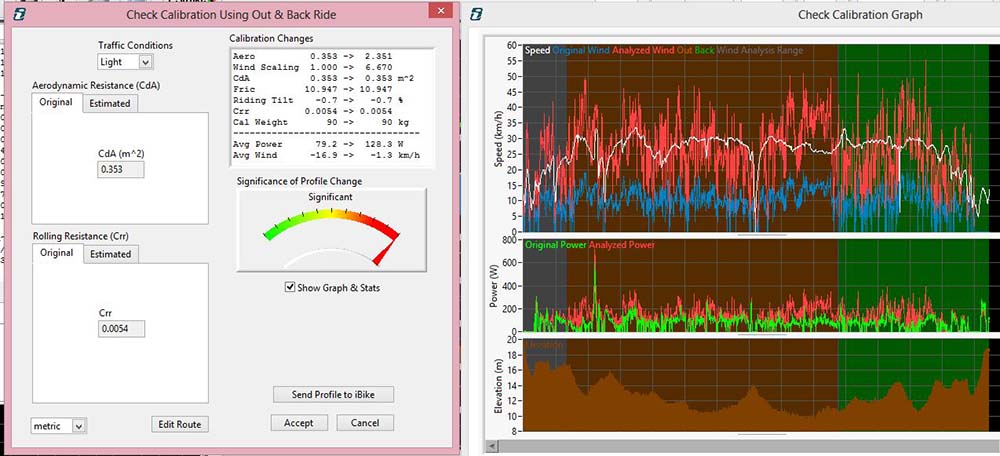The height and width of the screenshot is (456, 1000).
Task: Click the Accept button
Action: tap(298, 423)
